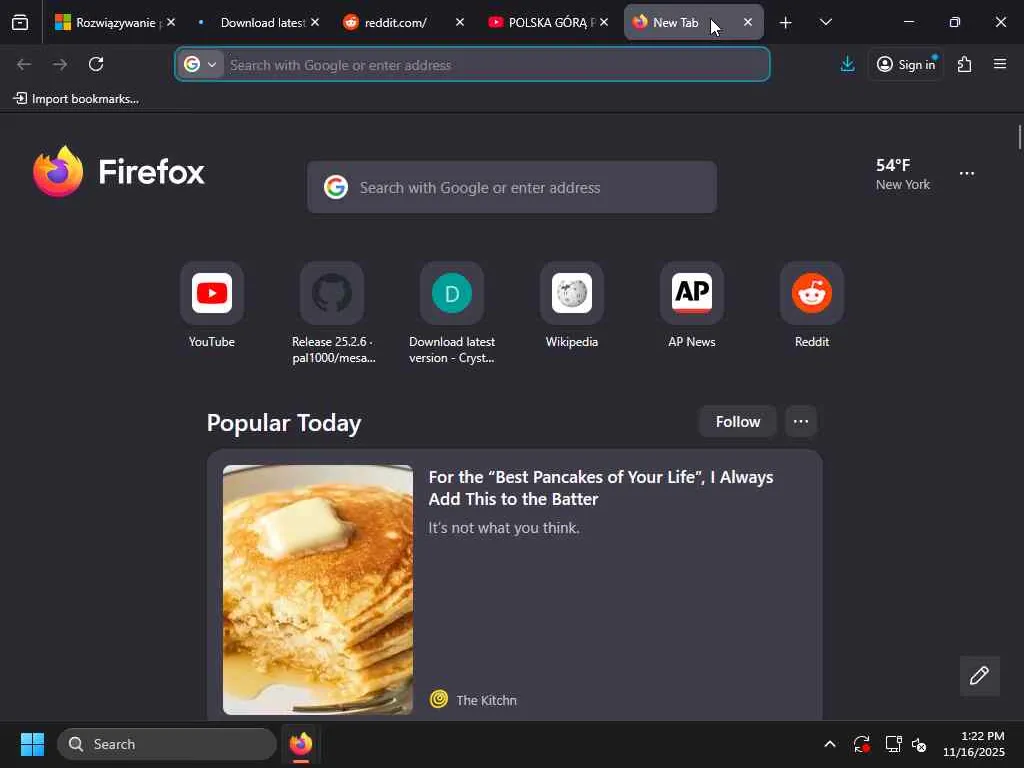Go back with the back arrow button
The height and width of the screenshot is (768, 1024).
pyautogui.click(x=24, y=64)
